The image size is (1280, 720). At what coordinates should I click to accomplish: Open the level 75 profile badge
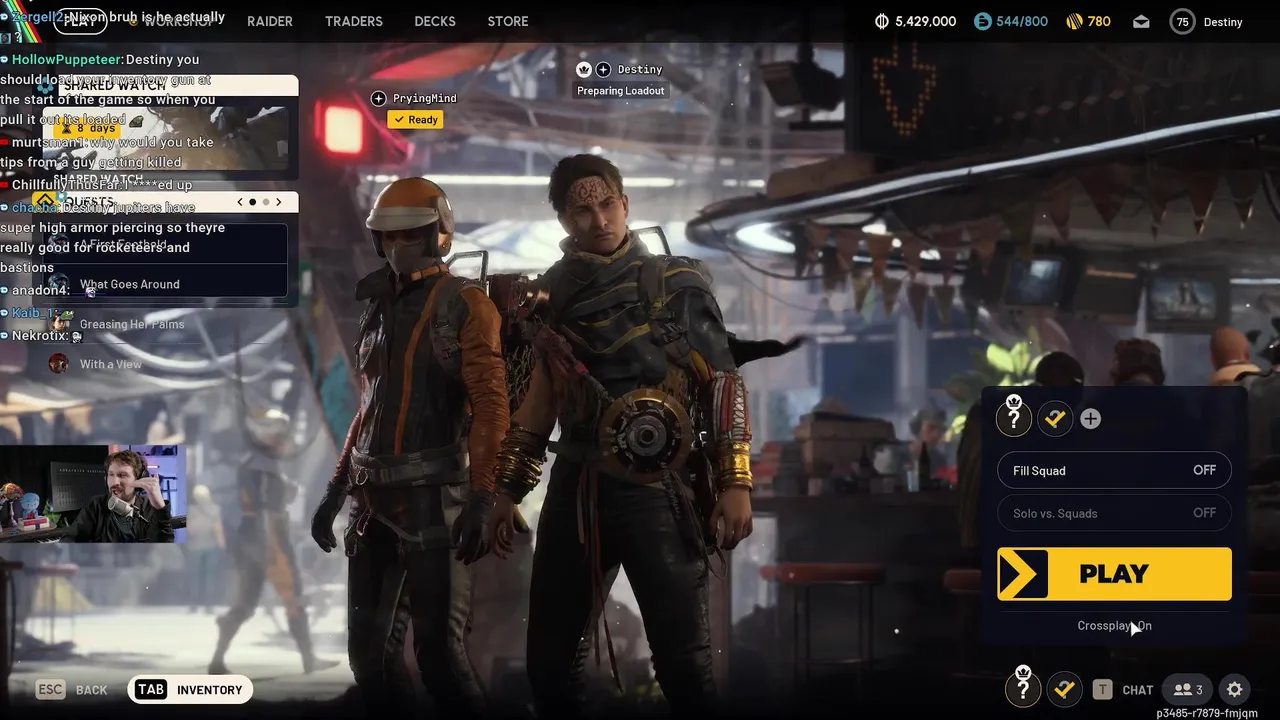click(x=1183, y=21)
